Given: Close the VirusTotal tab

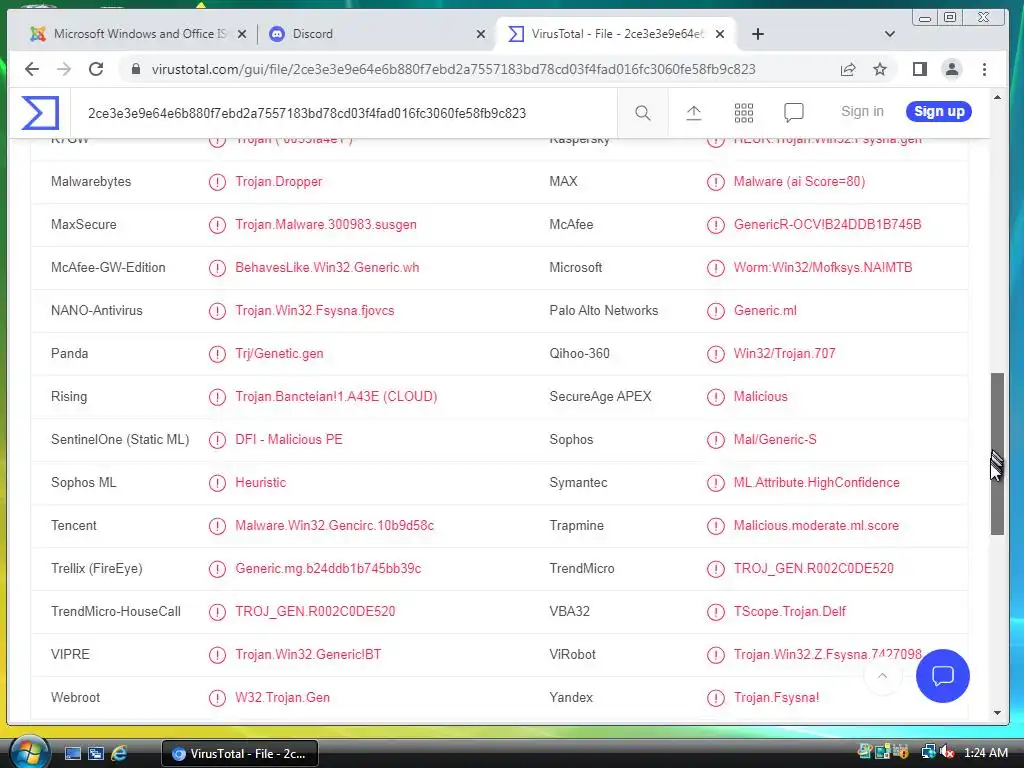Looking at the screenshot, I should 720,34.
